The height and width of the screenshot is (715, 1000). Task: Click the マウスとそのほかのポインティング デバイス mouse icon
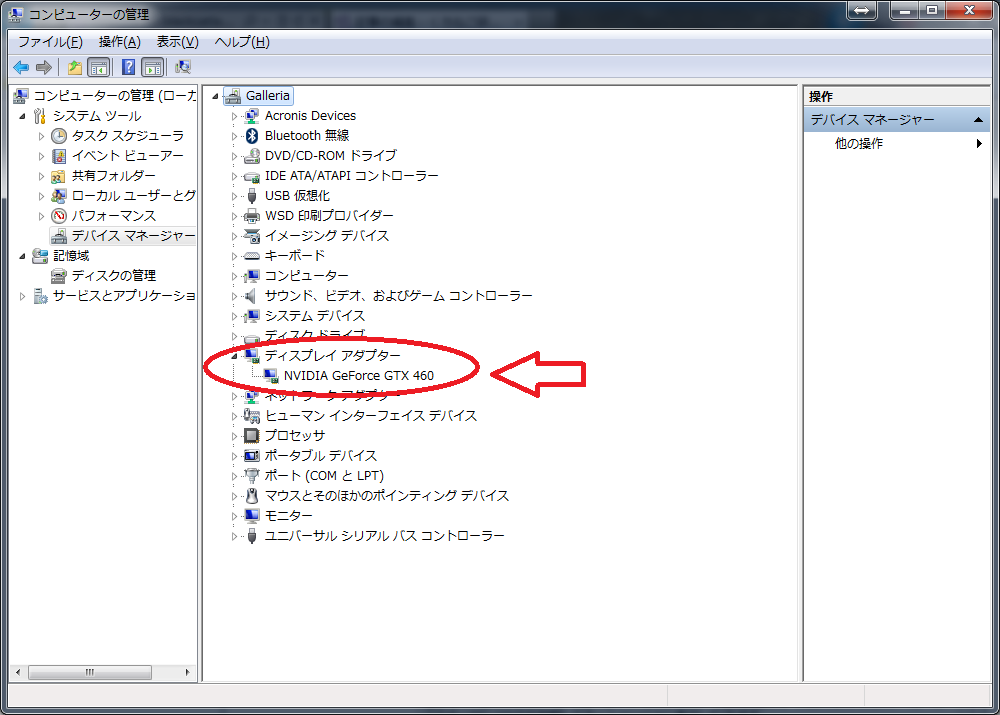click(252, 496)
